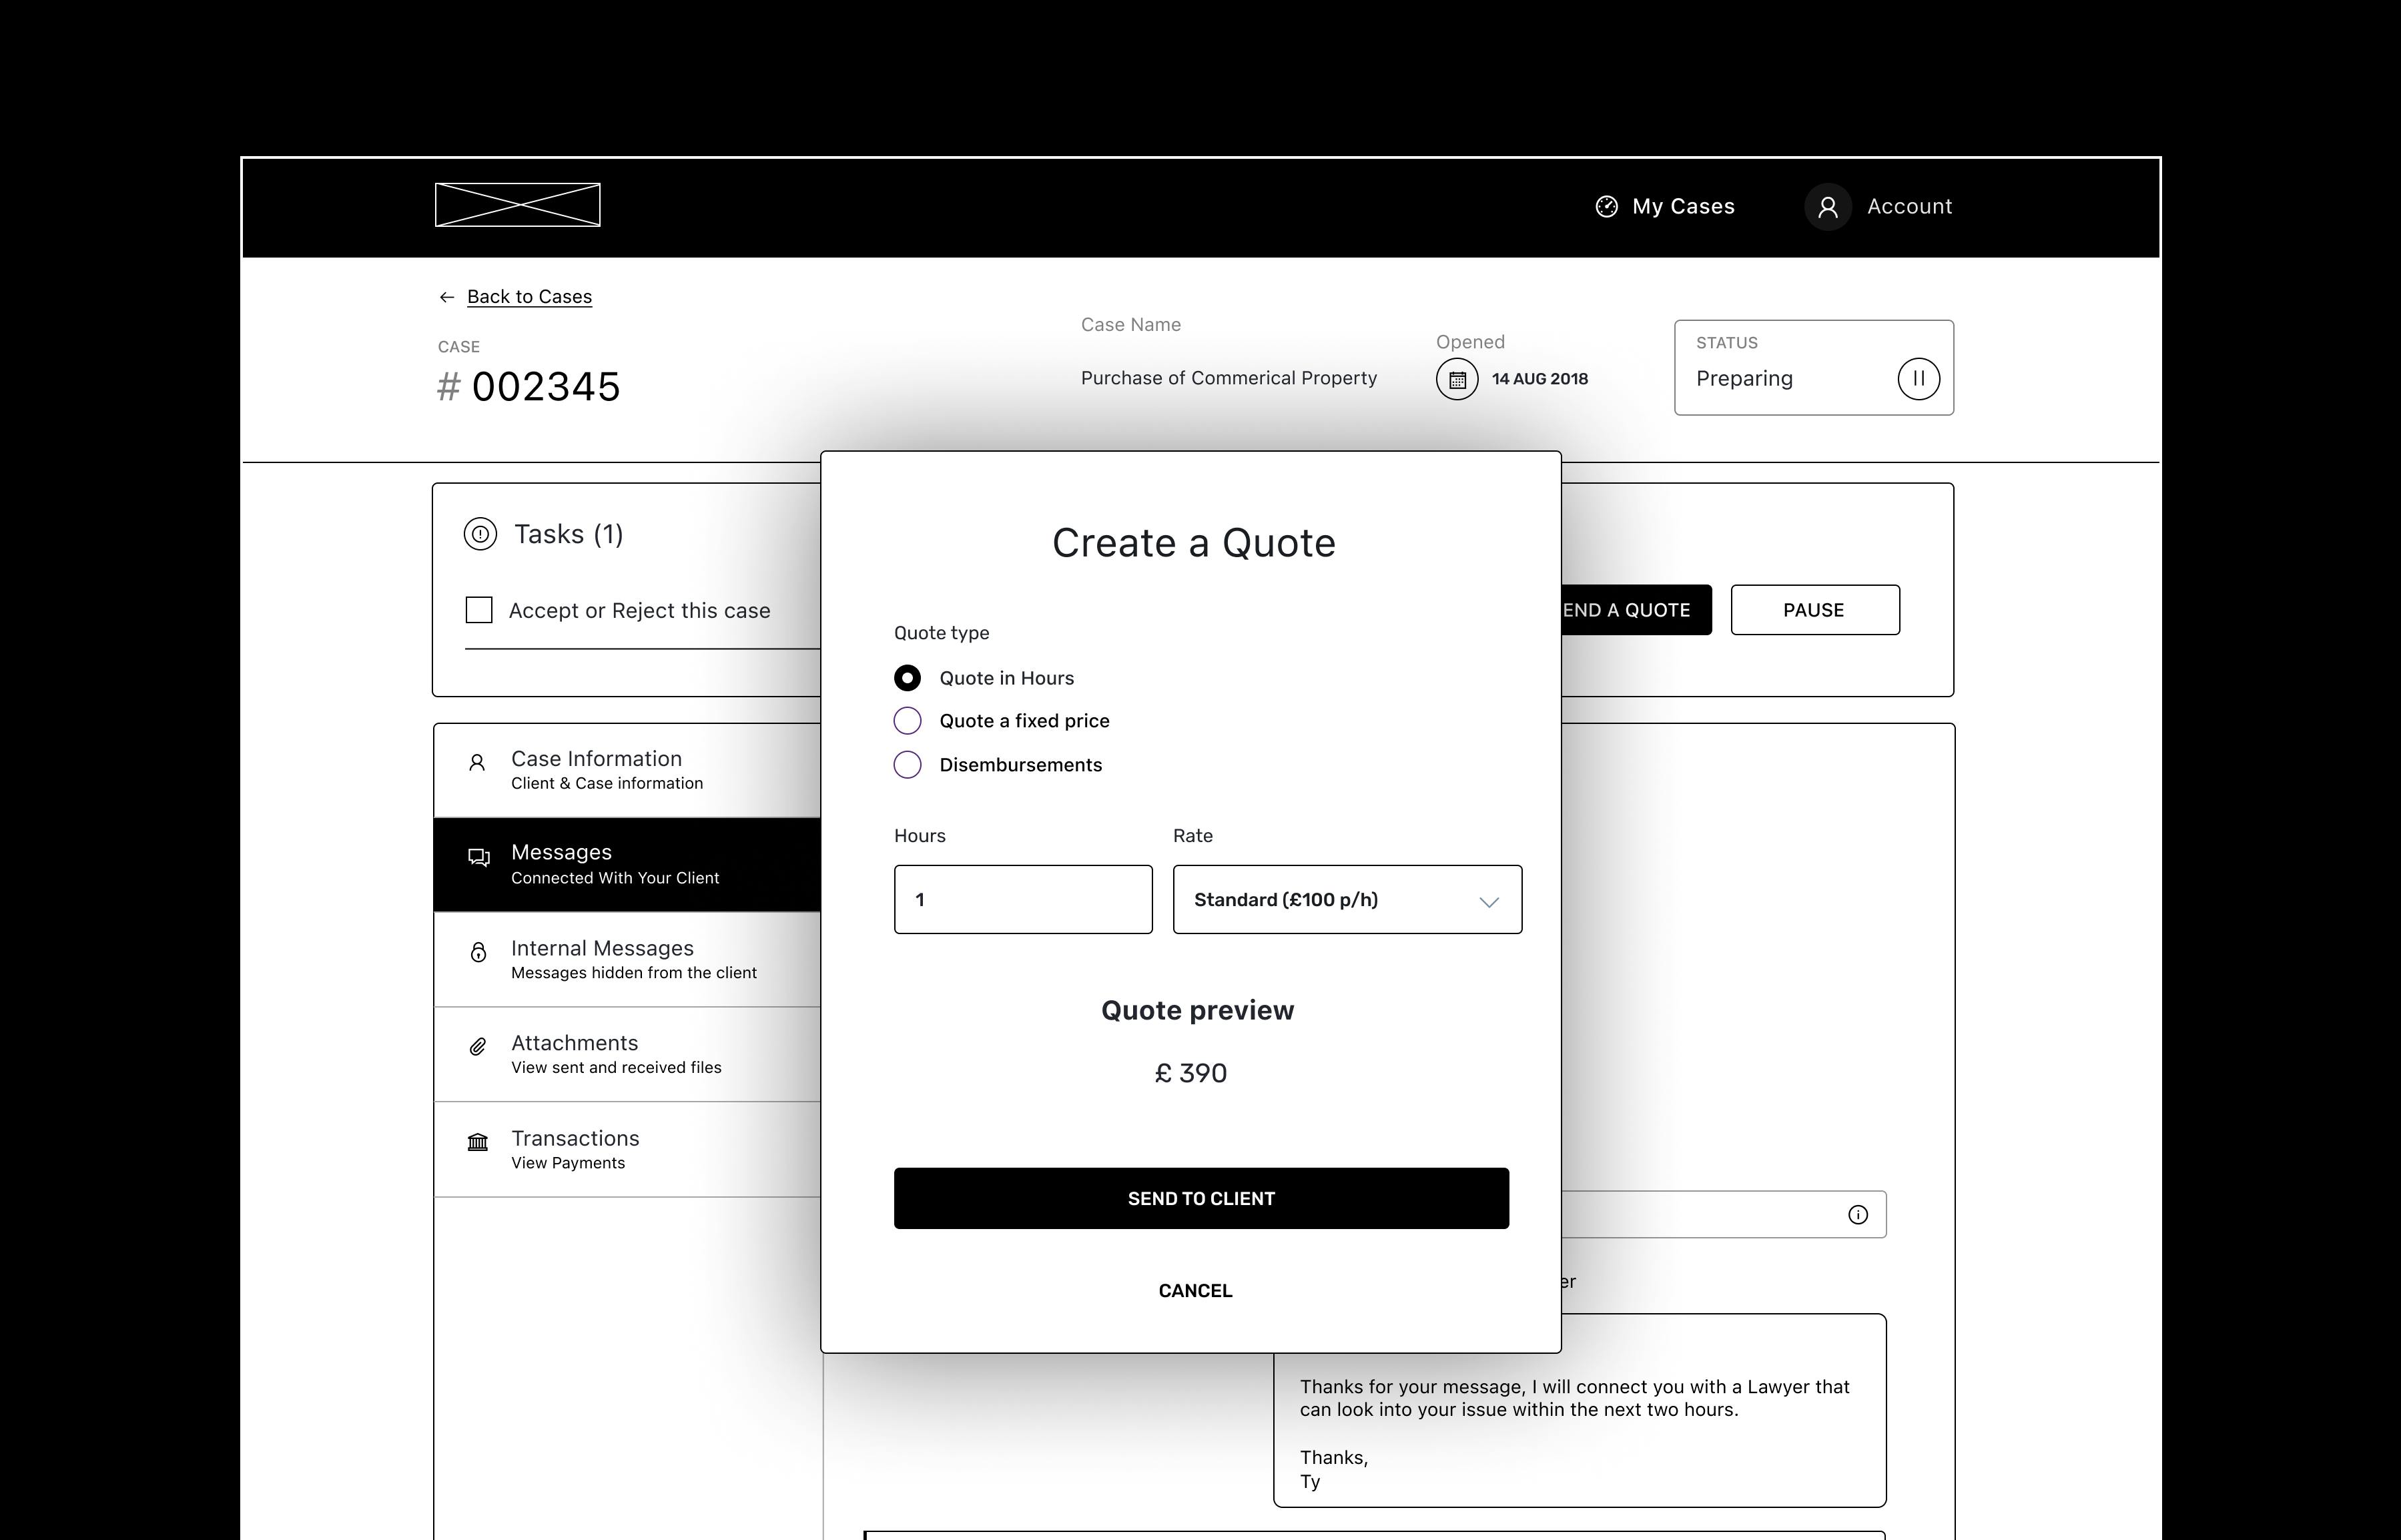The height and width of the screenshot is (1540, 2401).
Task: Select the Quote in Hours radio button
Action: [x=907, y=678]
